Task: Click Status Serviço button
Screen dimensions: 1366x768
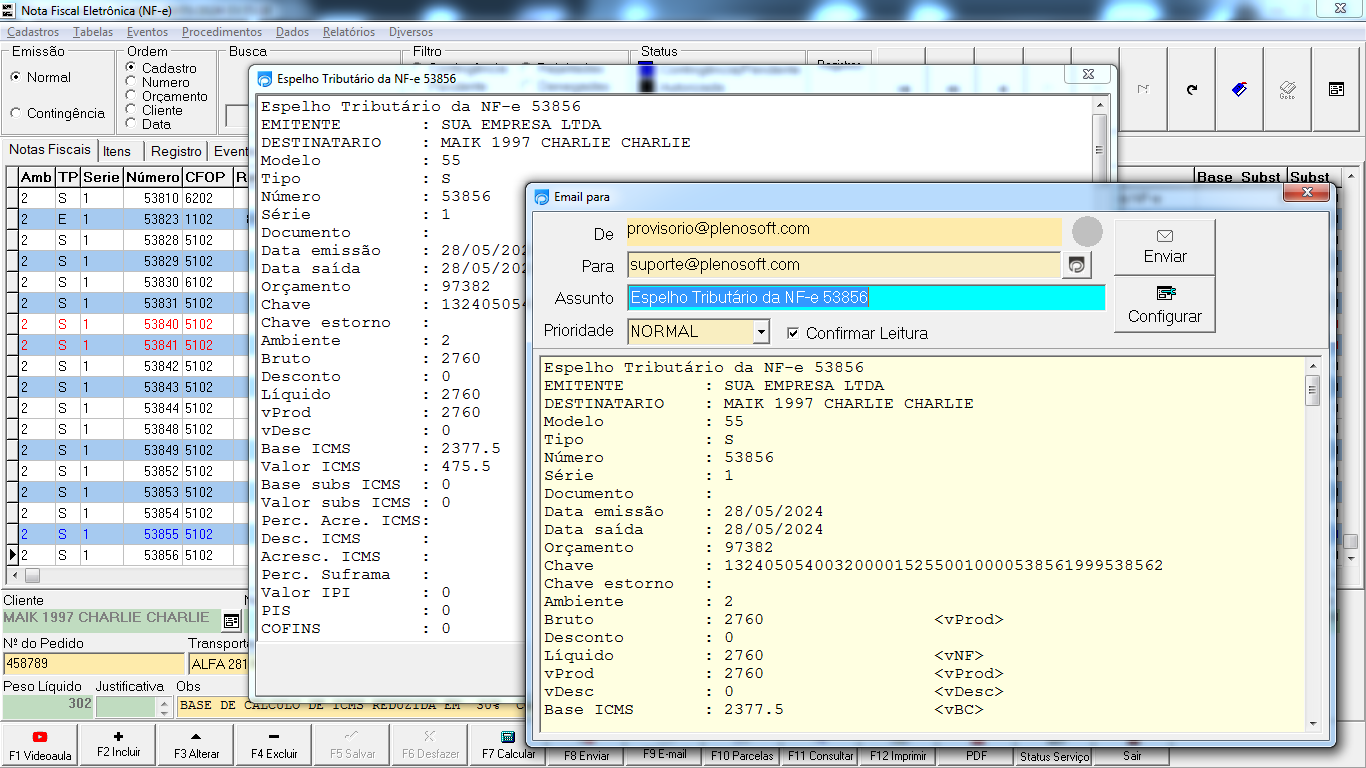Action: 1054,756
